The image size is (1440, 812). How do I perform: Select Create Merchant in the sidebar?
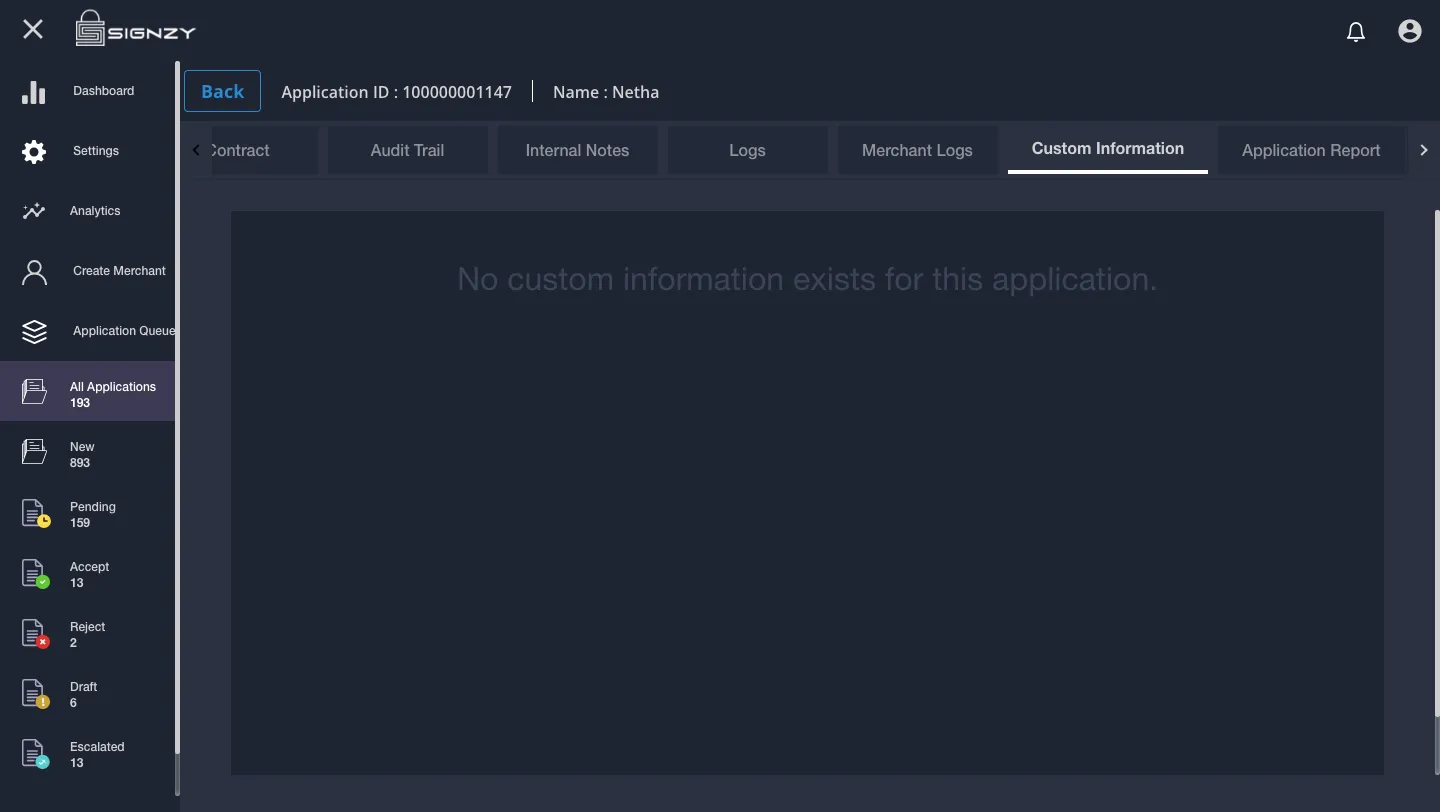87,271
